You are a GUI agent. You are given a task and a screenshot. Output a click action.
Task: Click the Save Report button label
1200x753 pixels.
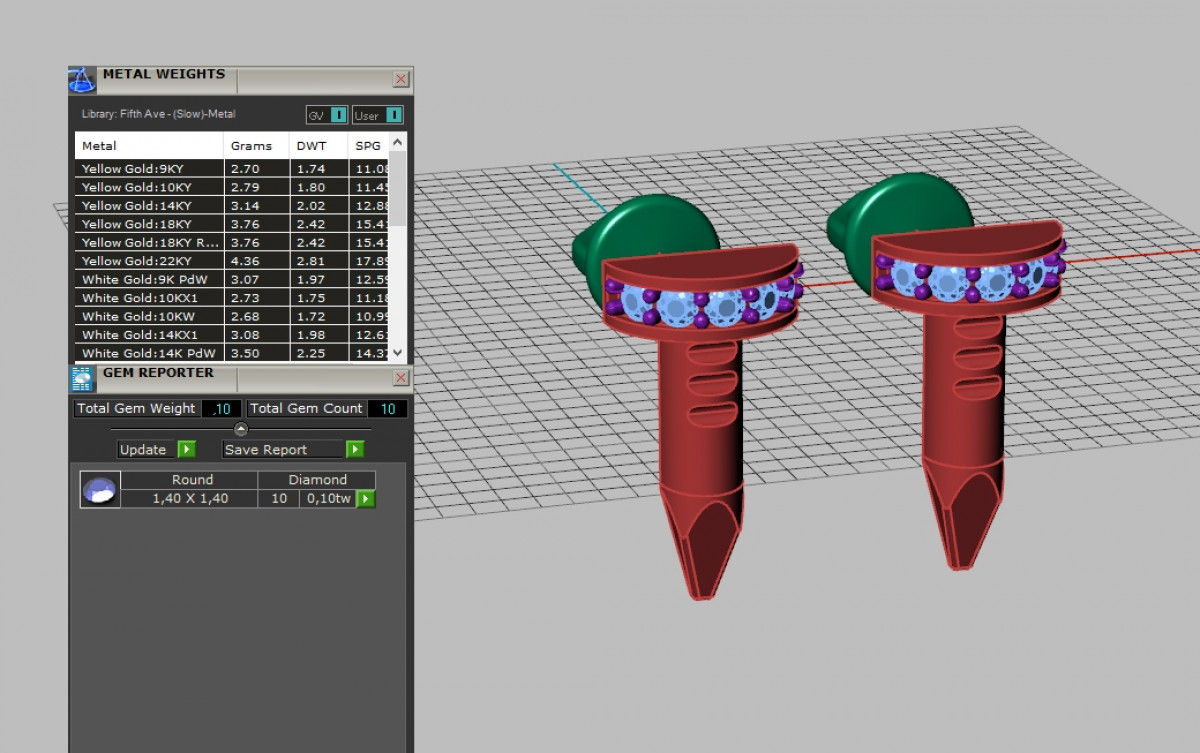(266, 449)
